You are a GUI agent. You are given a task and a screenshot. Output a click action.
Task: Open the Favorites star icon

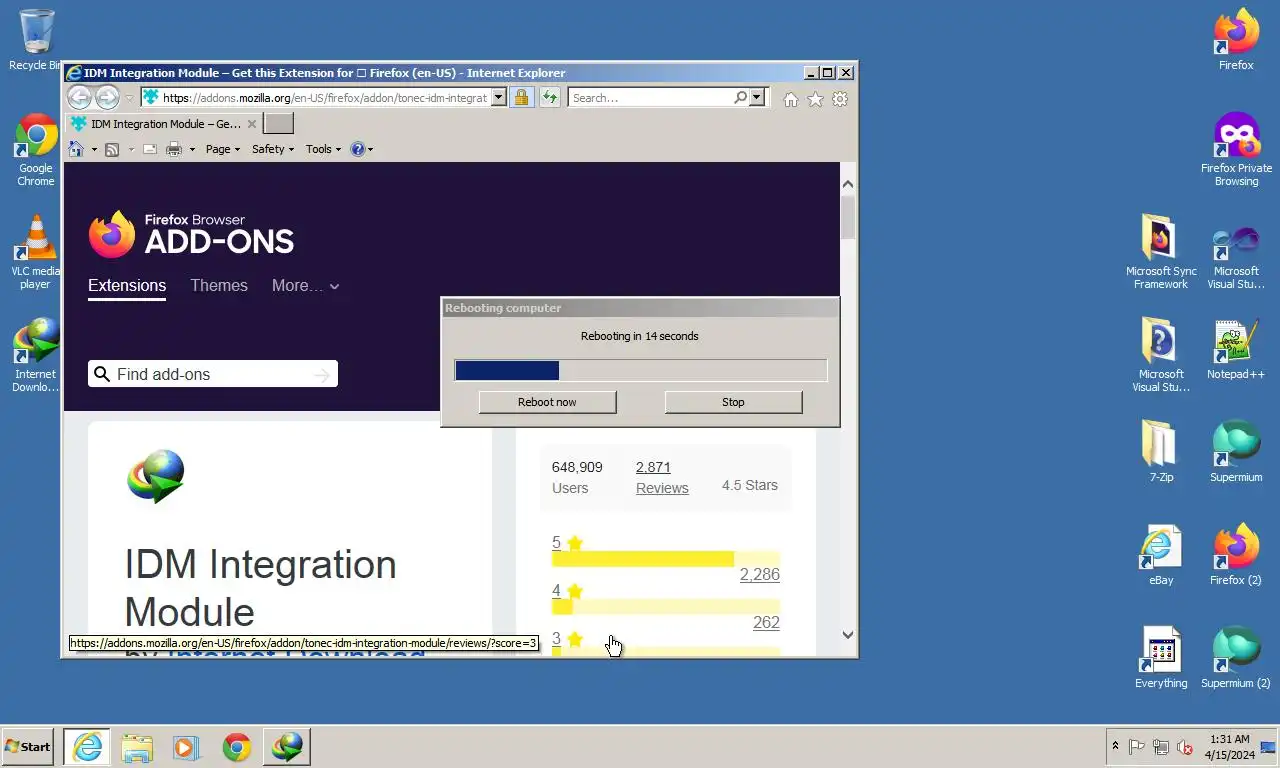815,99
